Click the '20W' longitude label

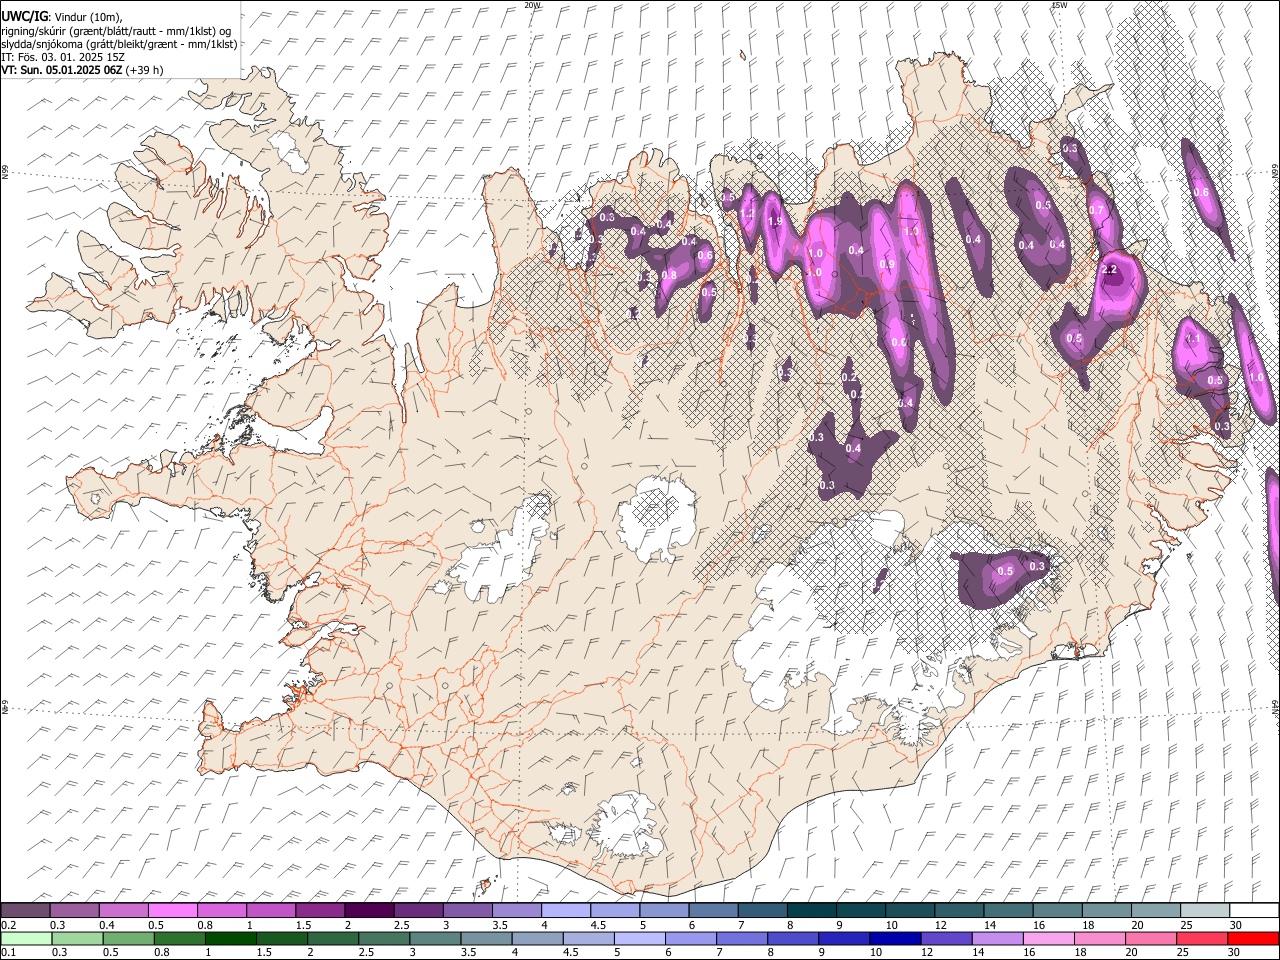(532, 5)
